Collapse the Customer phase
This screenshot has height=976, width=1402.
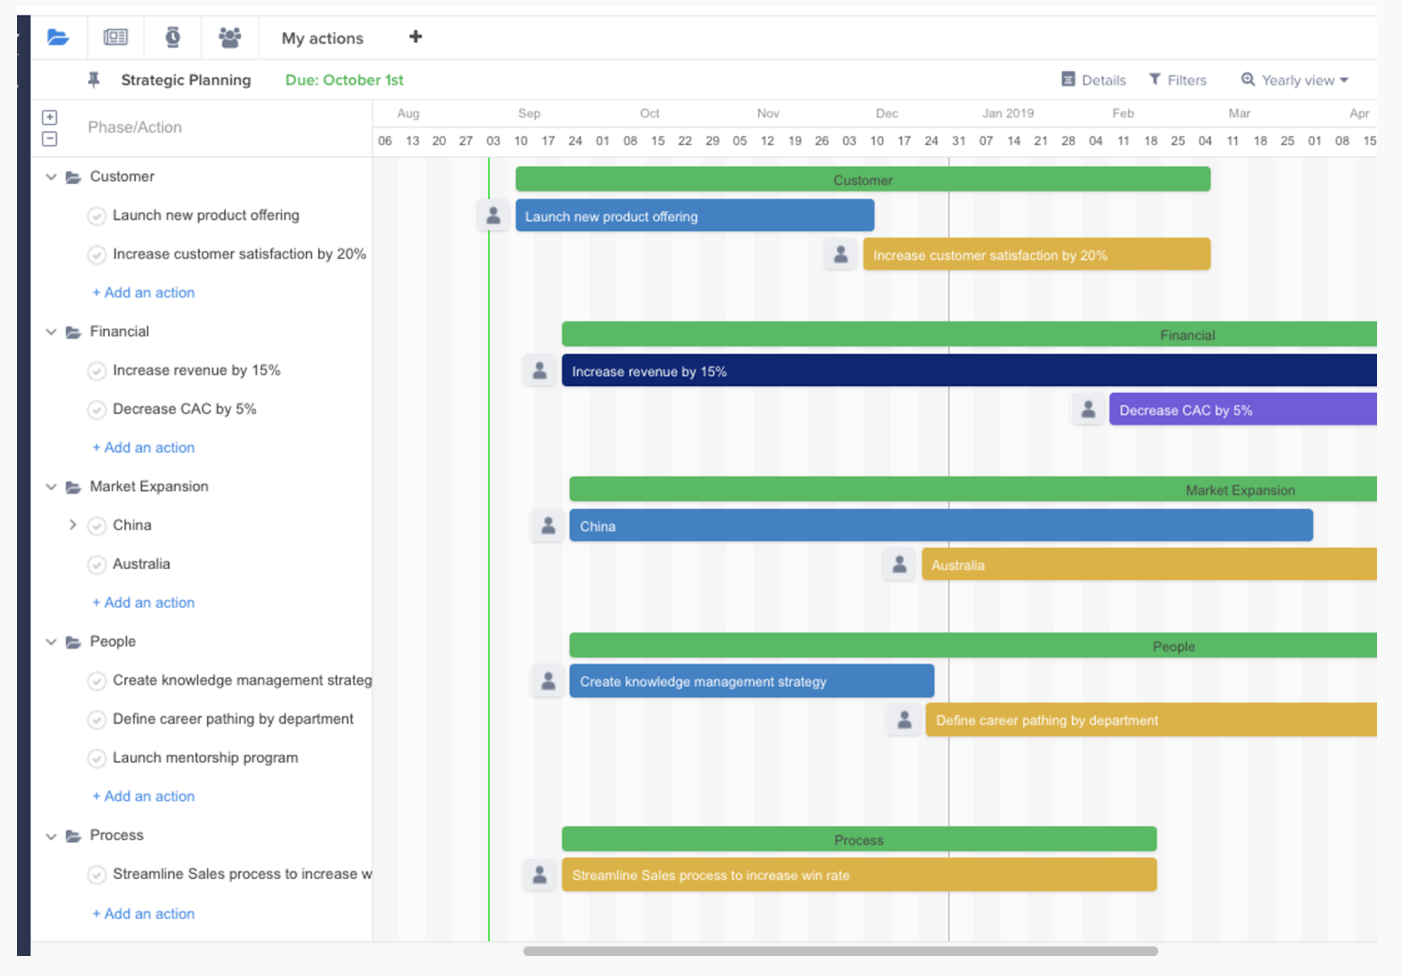pyautogui.click(x=51, y=177)
